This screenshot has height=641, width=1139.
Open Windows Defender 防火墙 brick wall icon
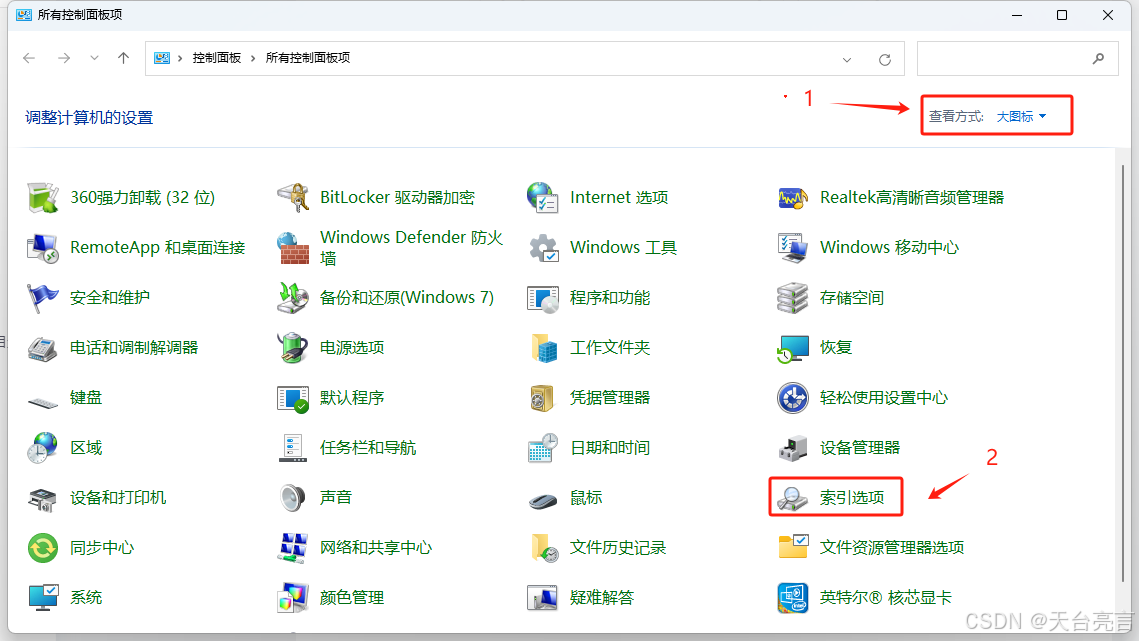(x=293, y=248)
